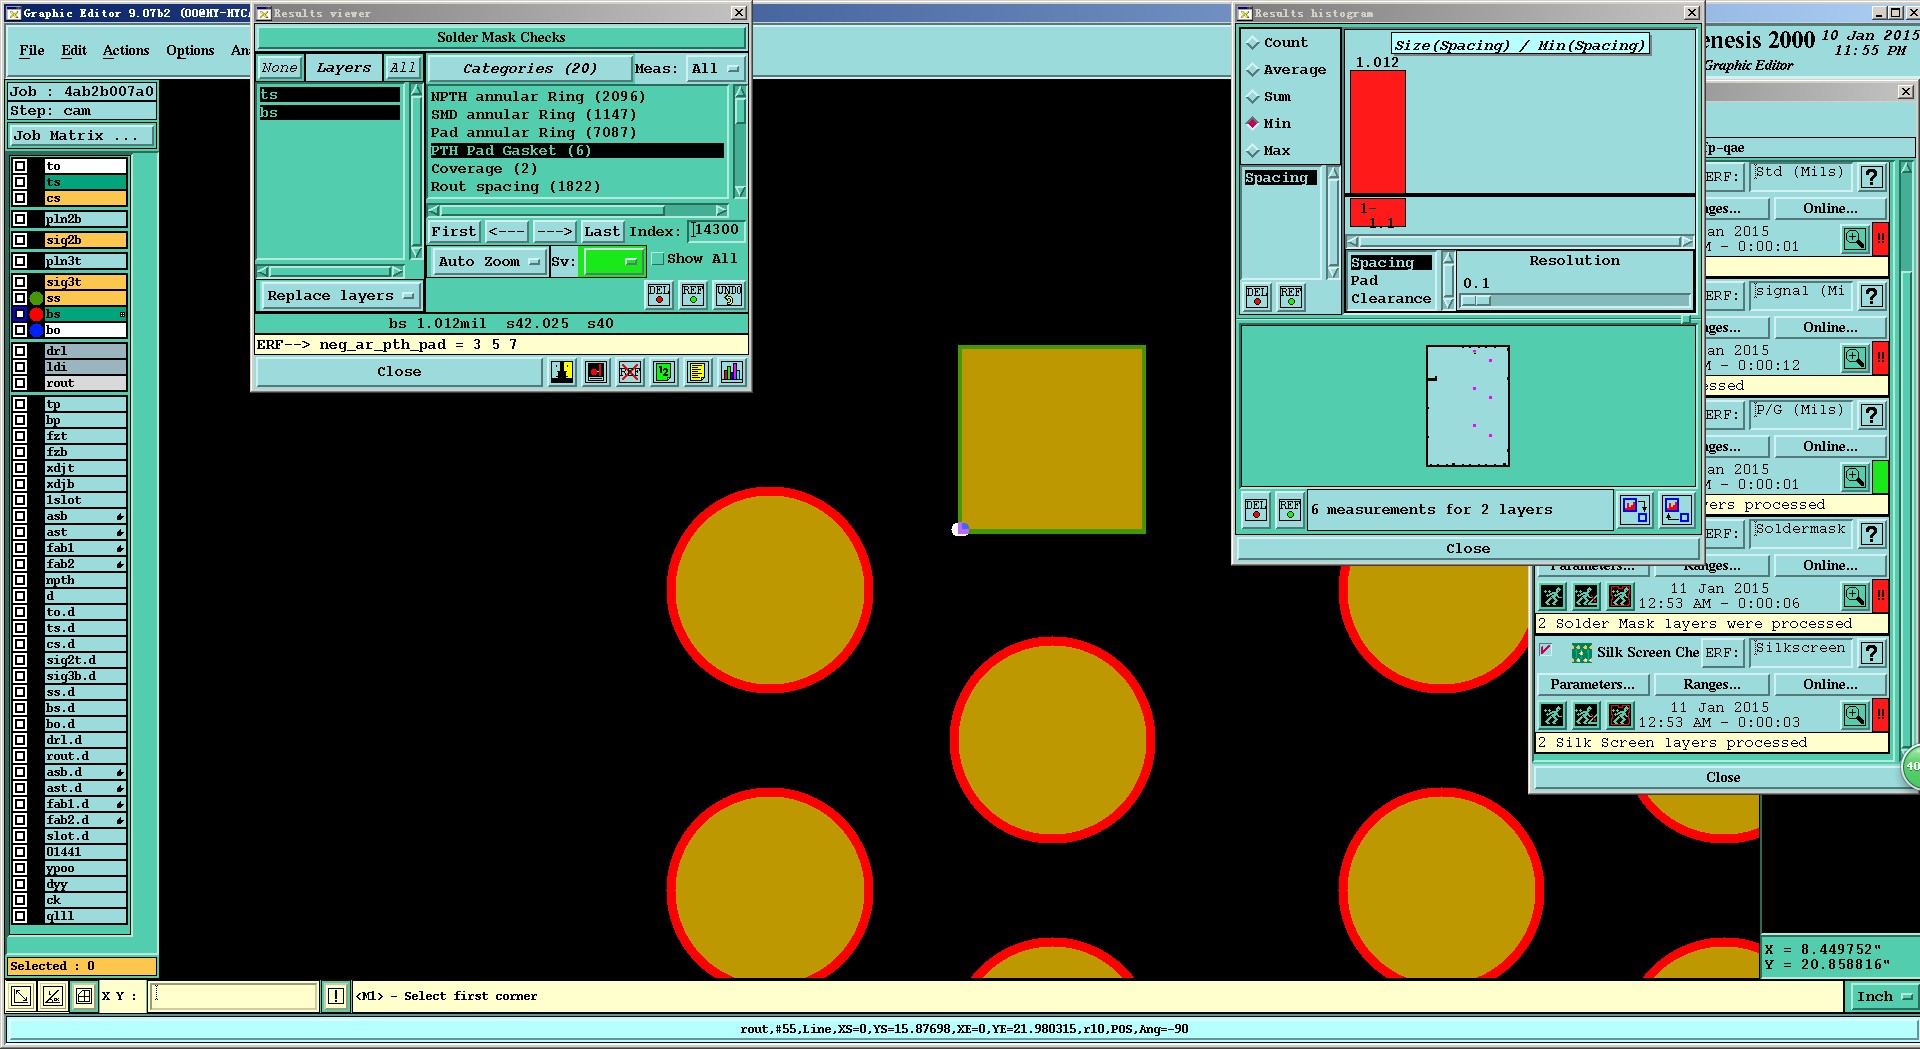Click REF icon in Results viewer
Screen dimensions: 1920x1049
coord(693,295)
